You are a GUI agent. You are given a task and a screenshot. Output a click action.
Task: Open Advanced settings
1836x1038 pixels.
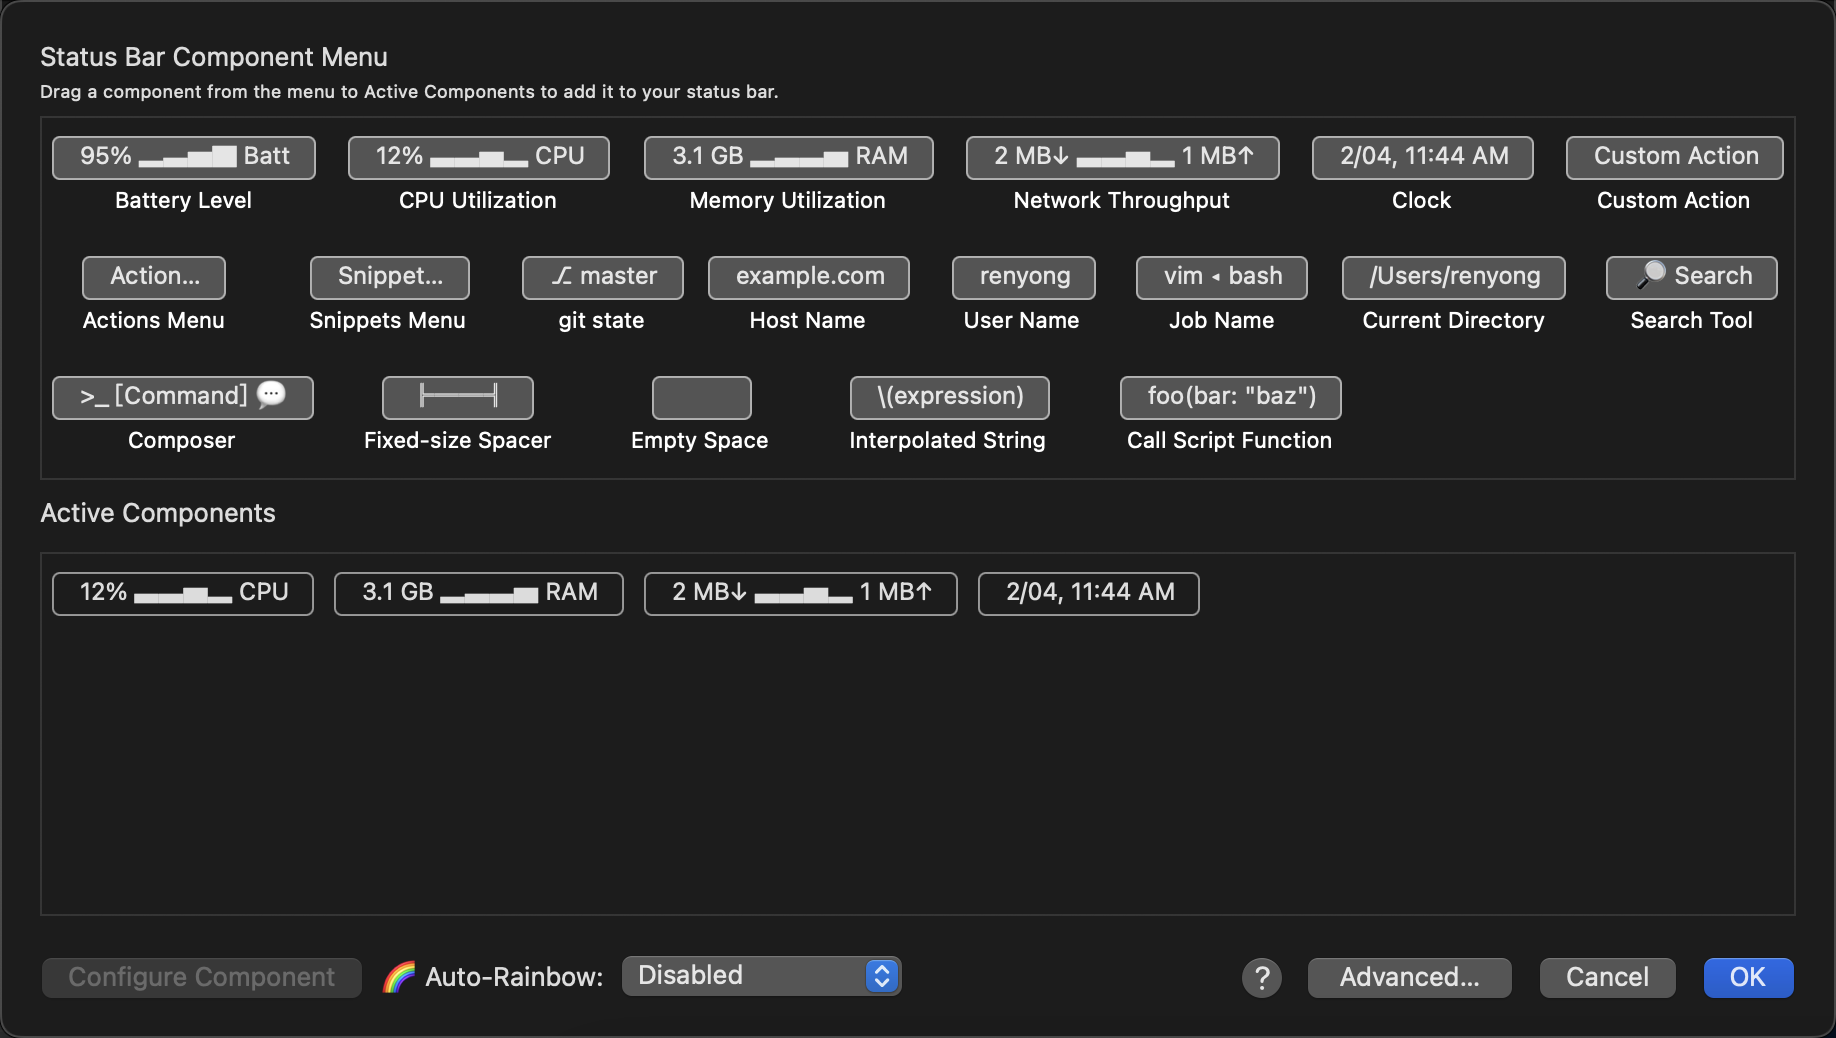(1410, 977)
